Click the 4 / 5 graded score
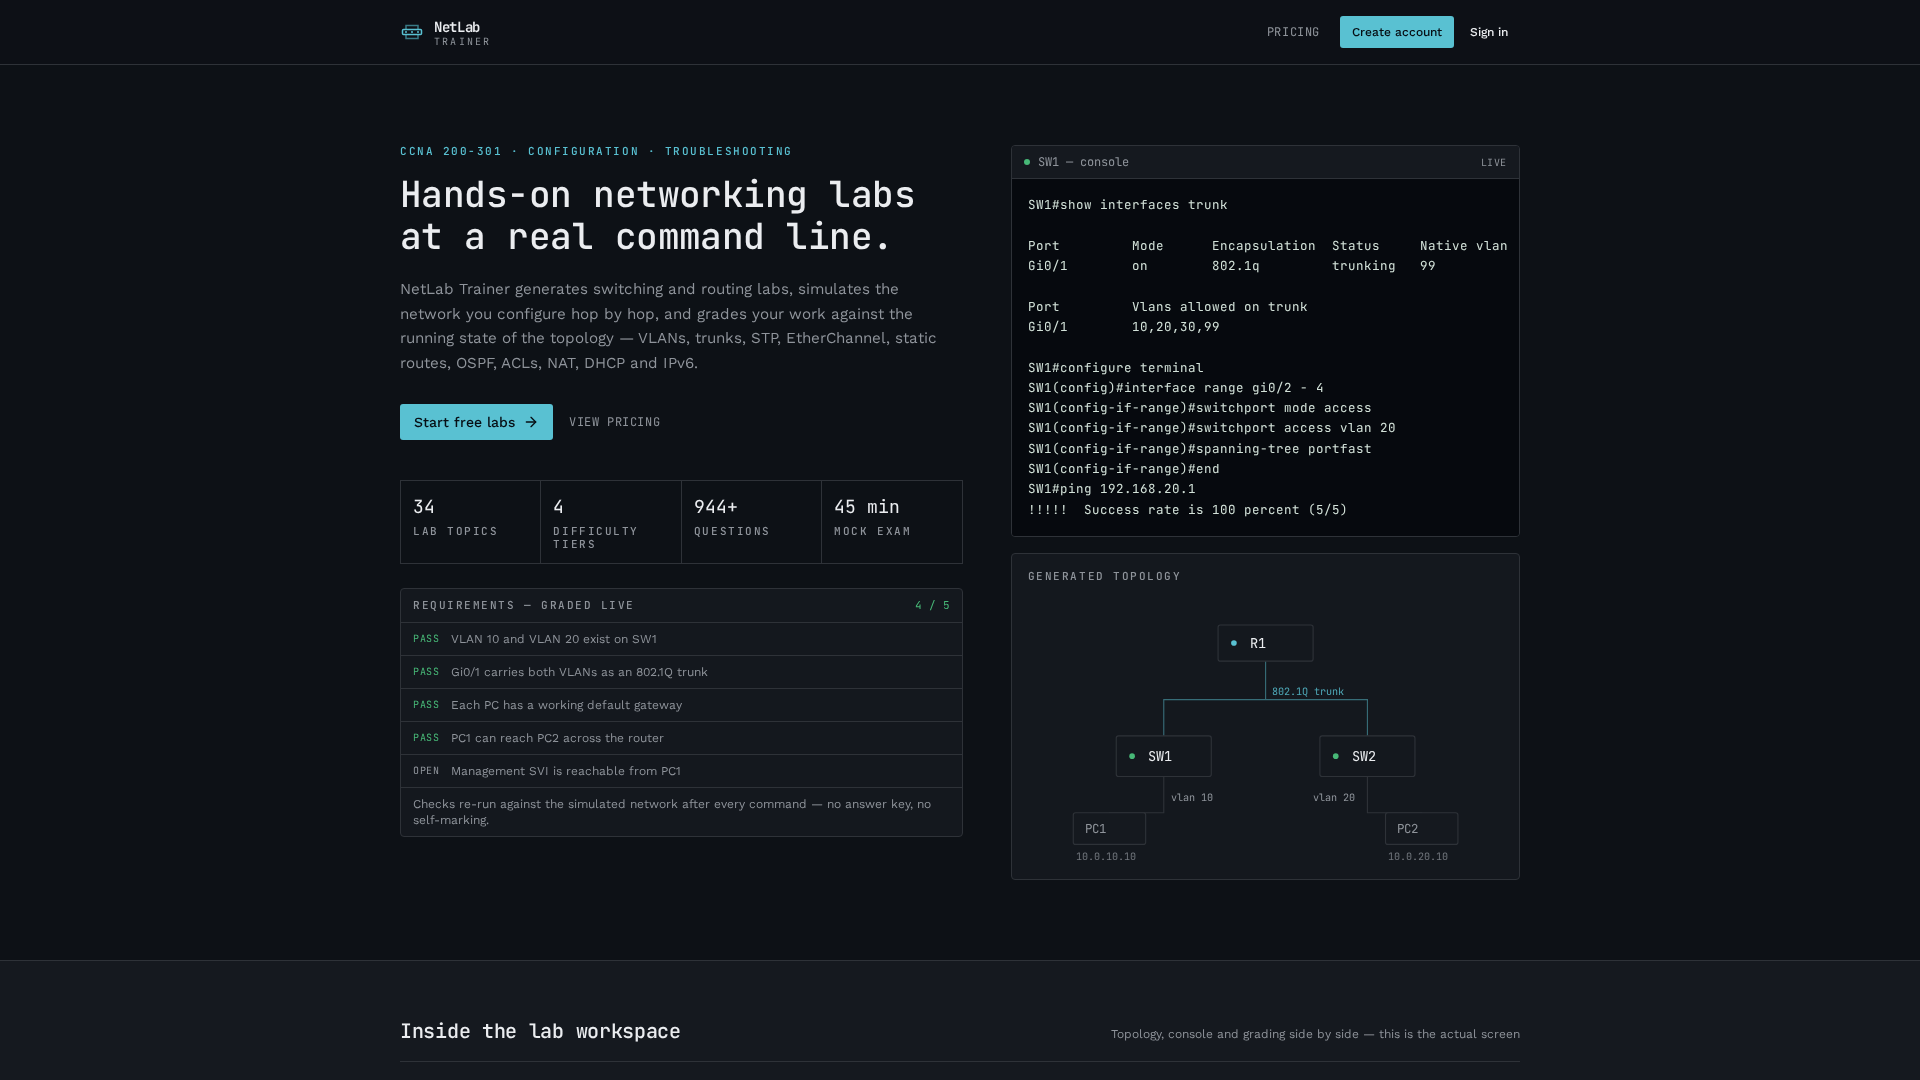Image resolution: width=1920 pixels, height=1080 pixels. click(932, 606)
